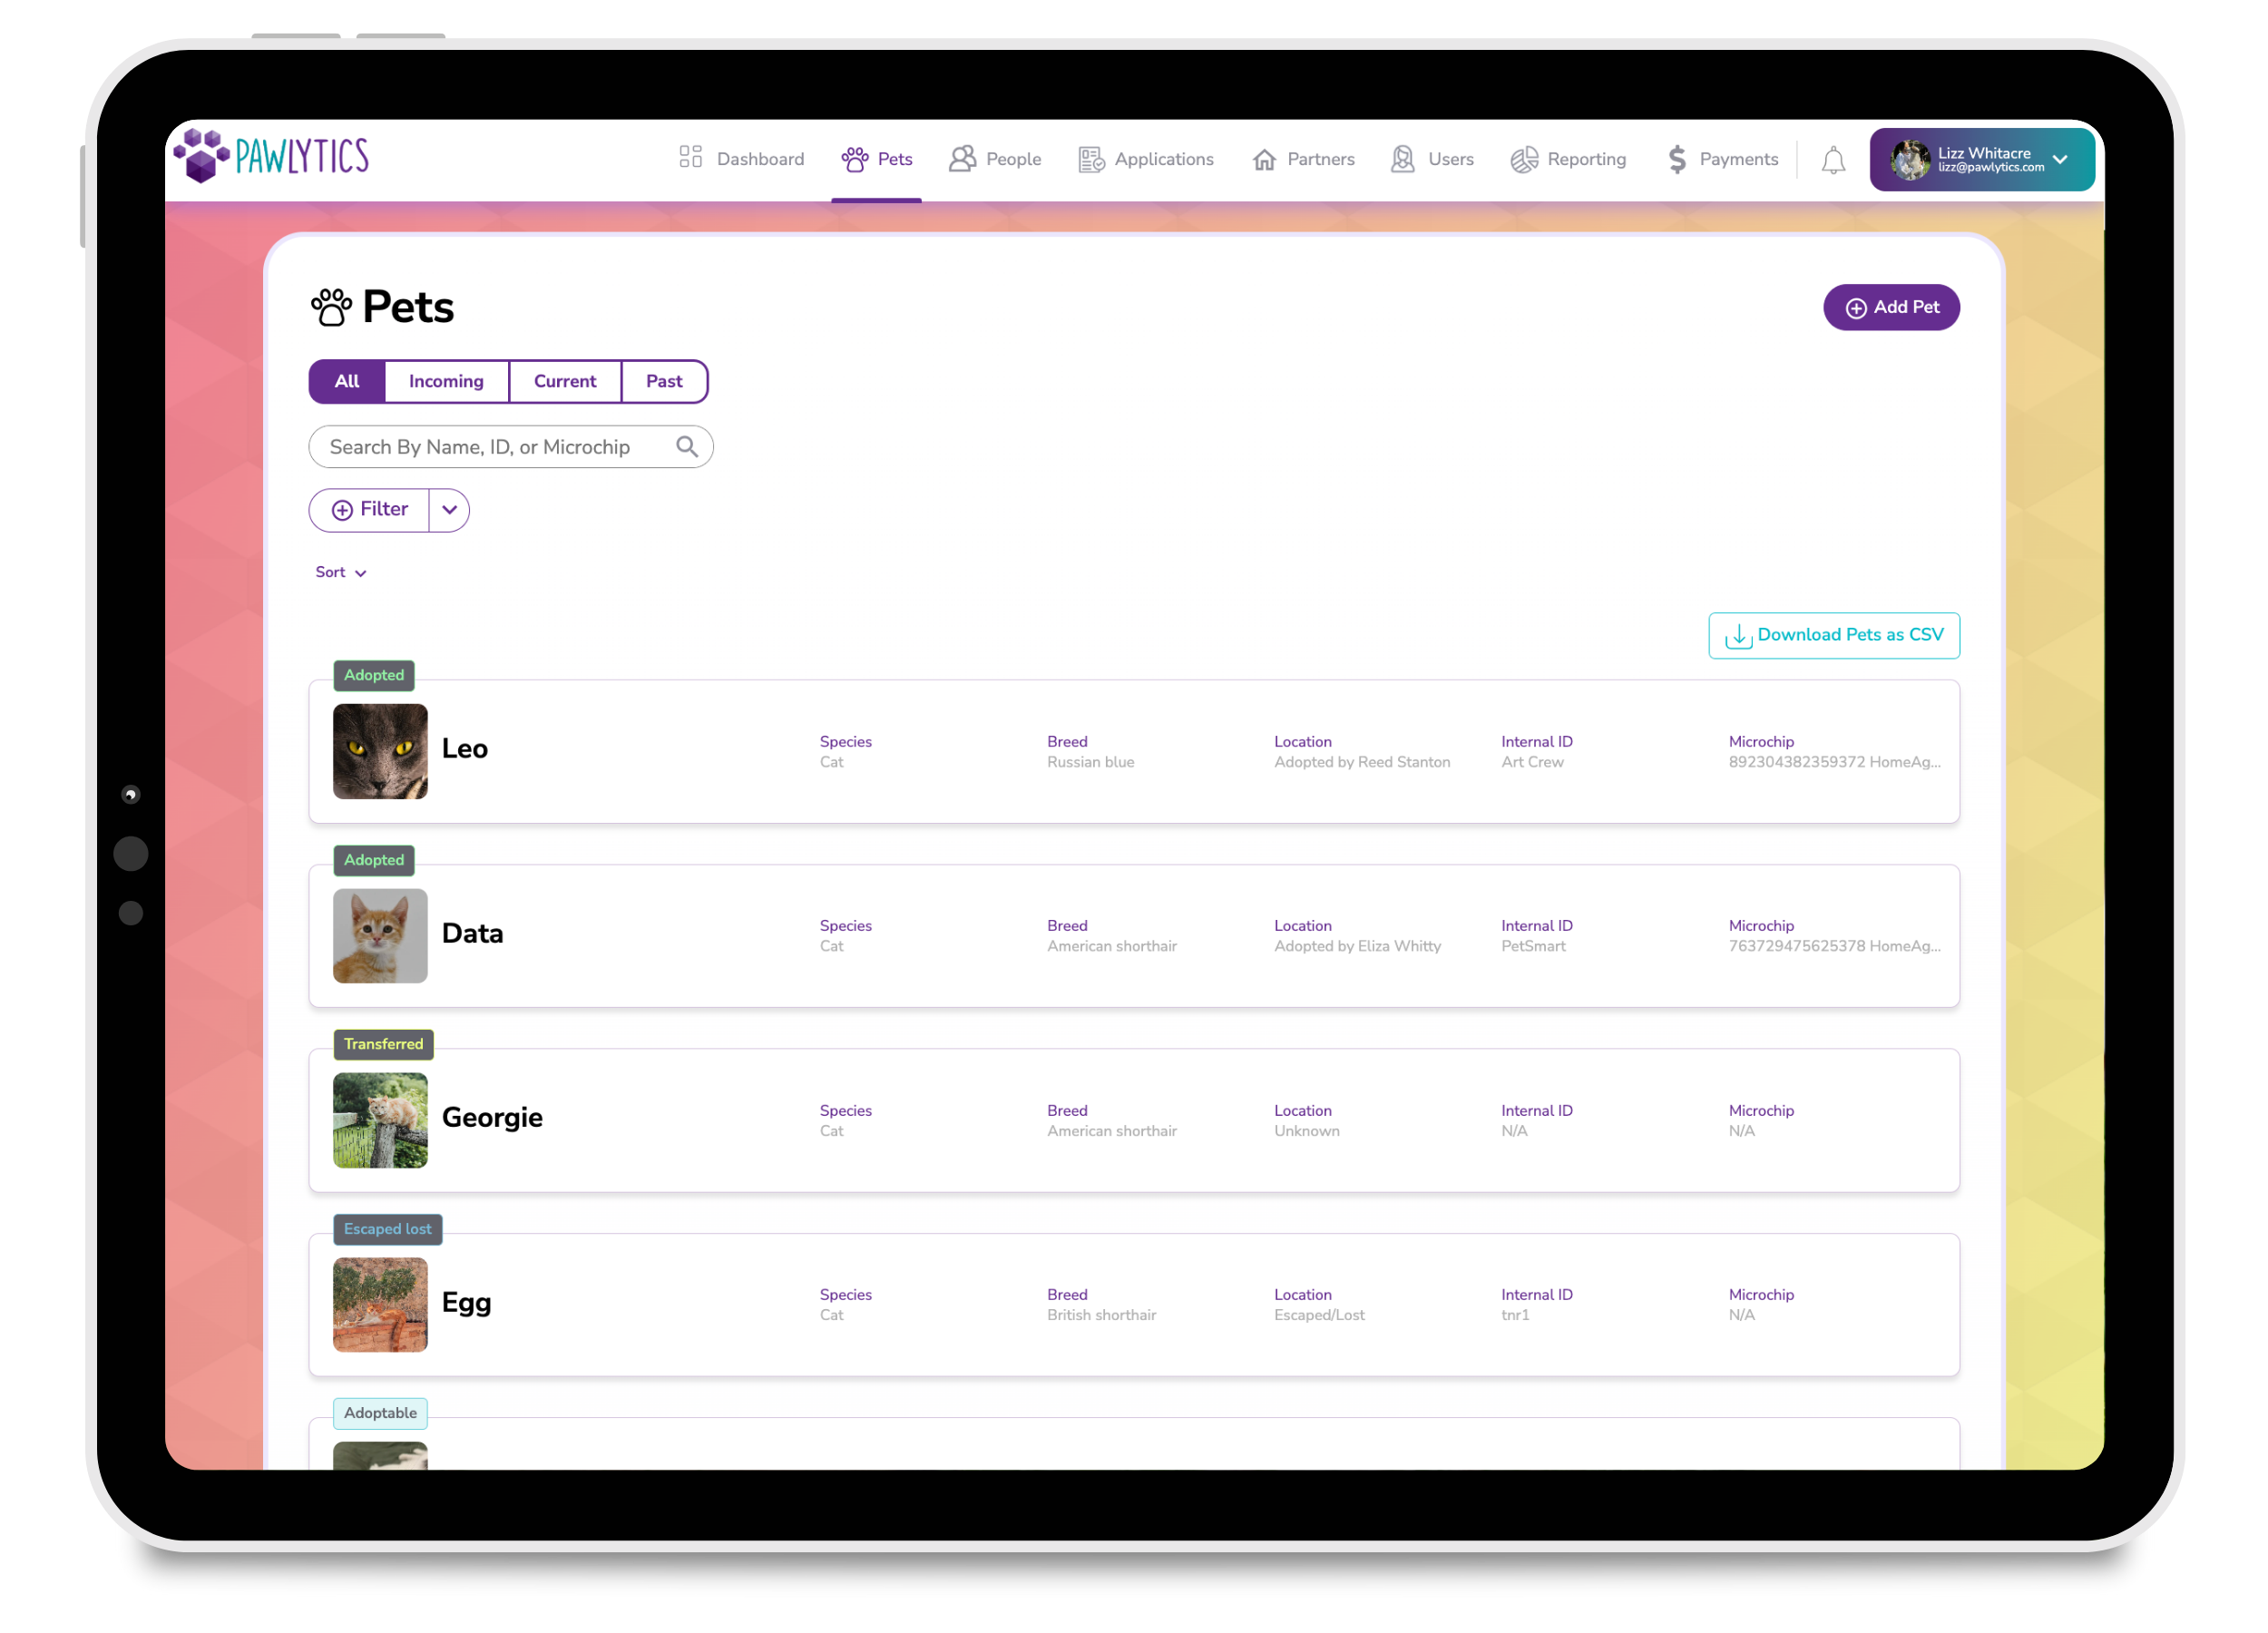Open notifications bell
Screen dimensions: 2268x1633
click(1832, 160)
